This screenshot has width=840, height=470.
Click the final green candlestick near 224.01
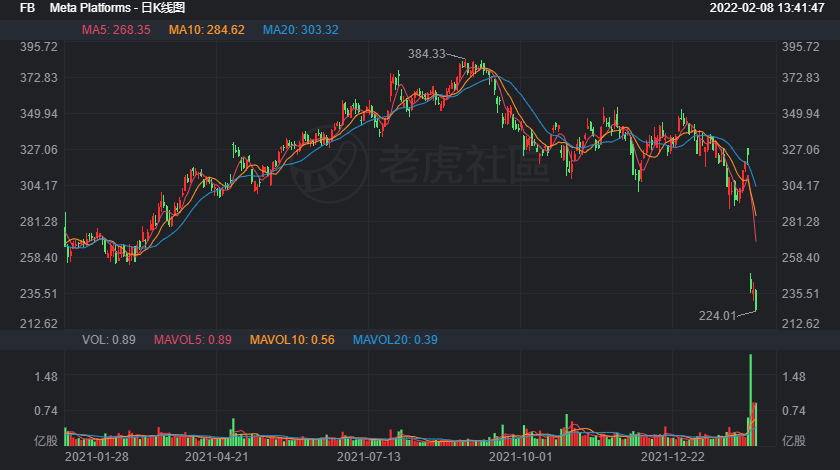coord(756,300)
